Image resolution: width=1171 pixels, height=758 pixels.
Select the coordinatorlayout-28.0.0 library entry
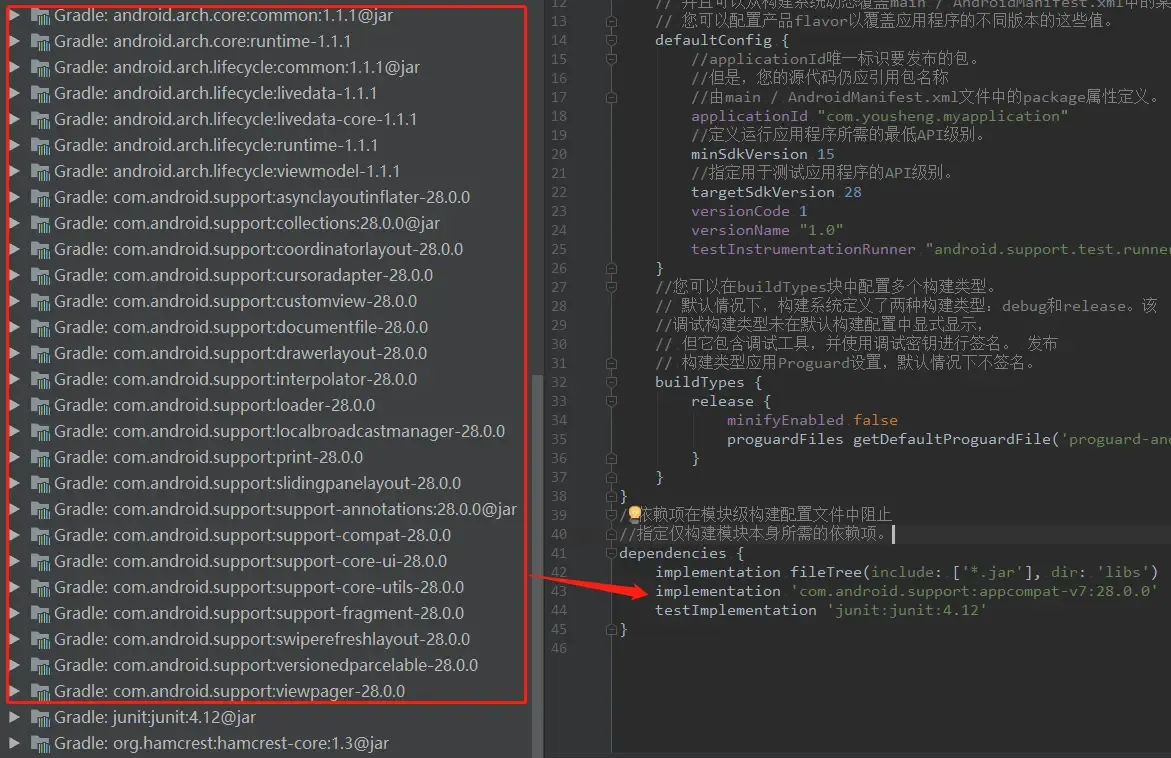click(258, 249)
